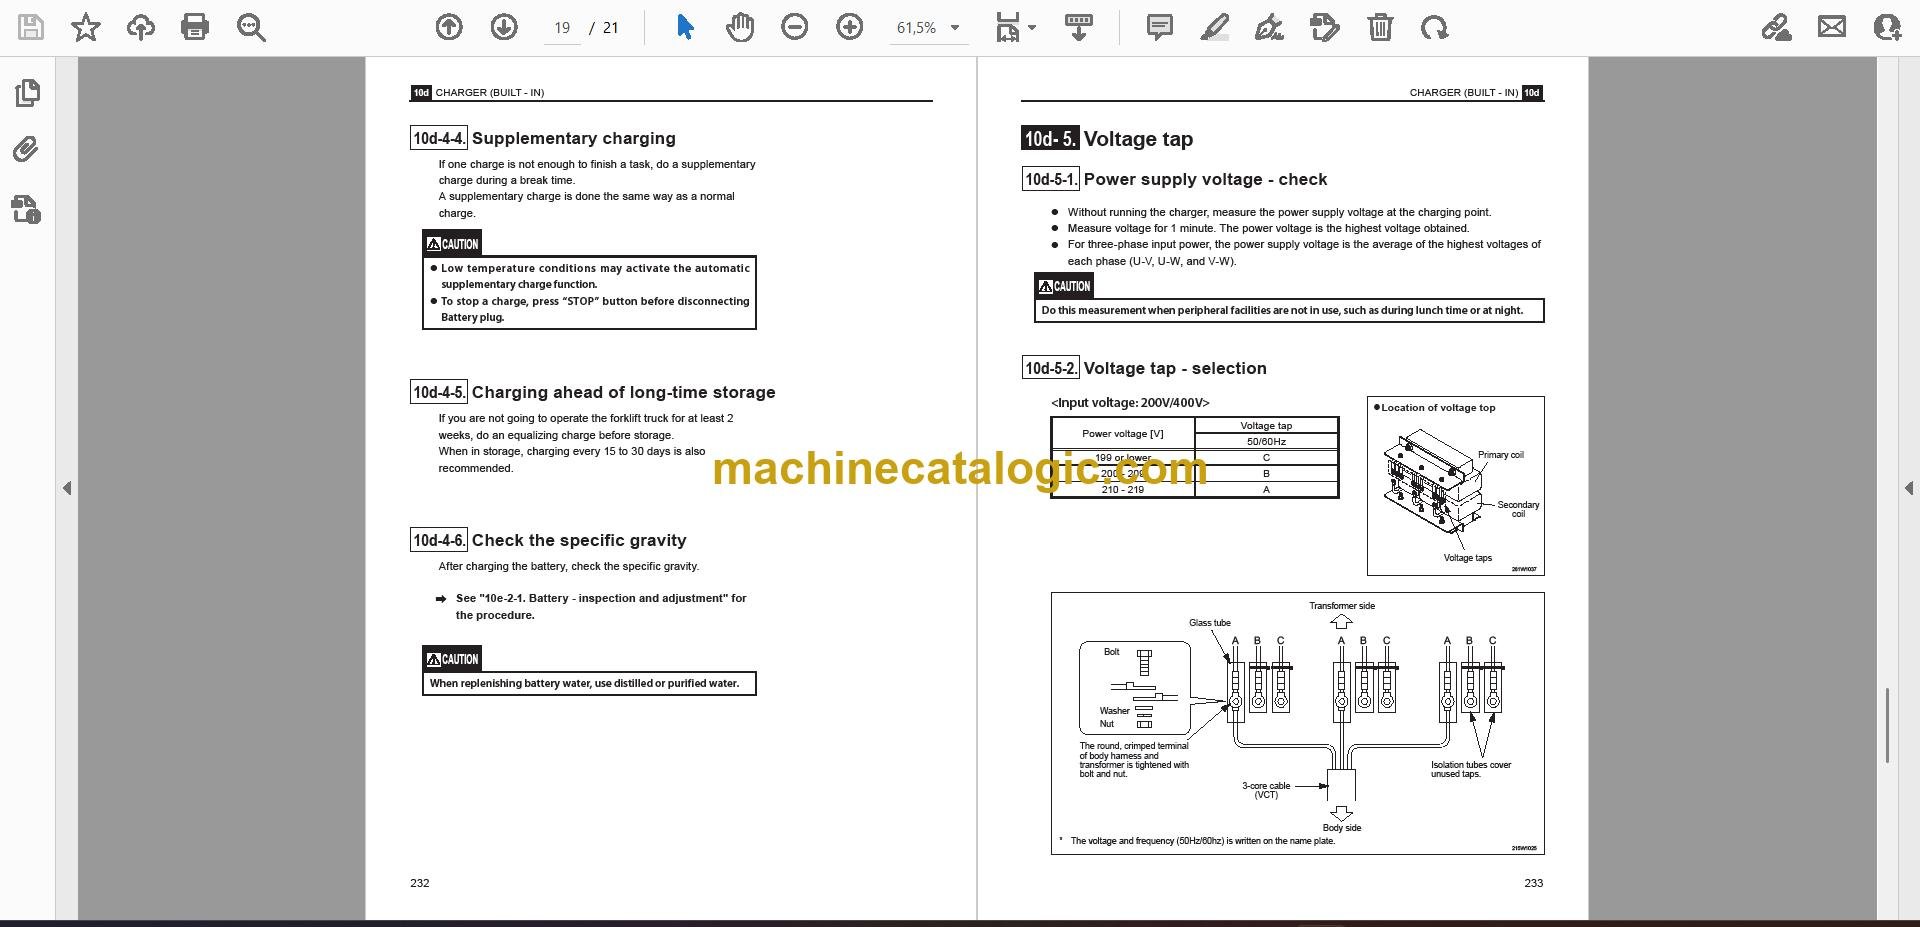Click 'Location of voltage top' caption
This screenshot has width=1920, height=927.
point(1438,408)
